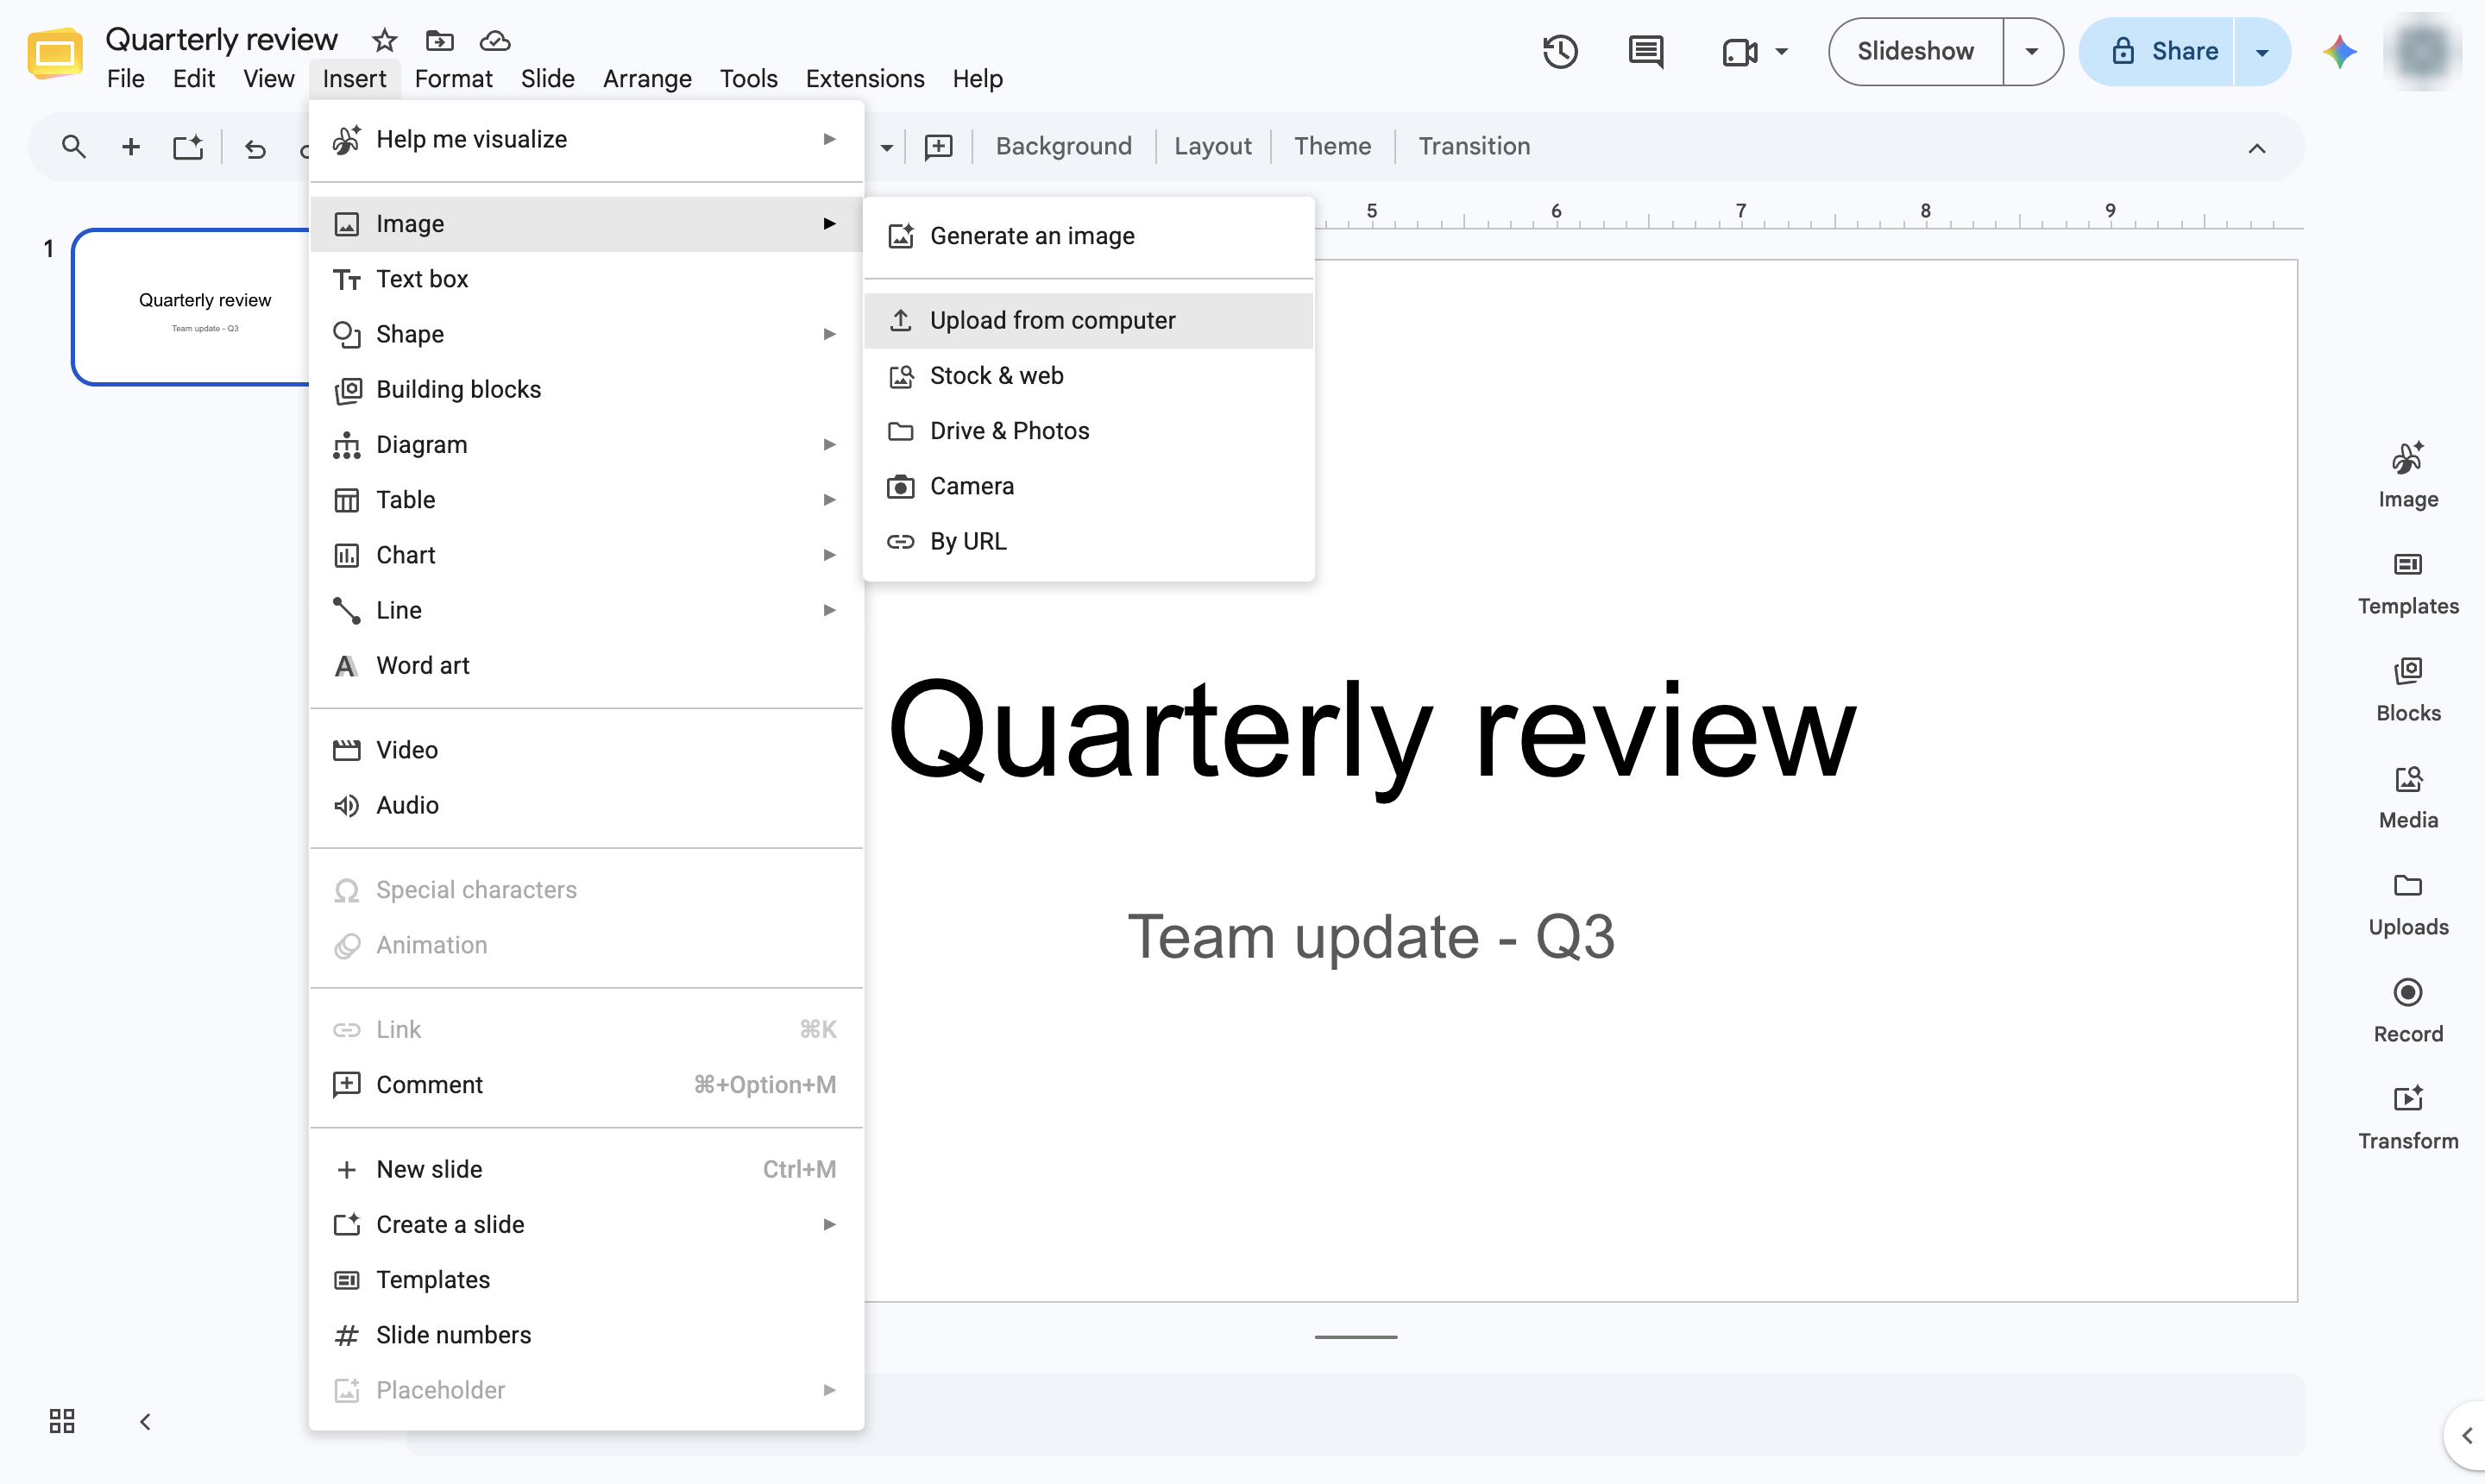Expand the Share options dropdown arrow
This screenshot has height=1484, width=2485.
coord(2261,52)
